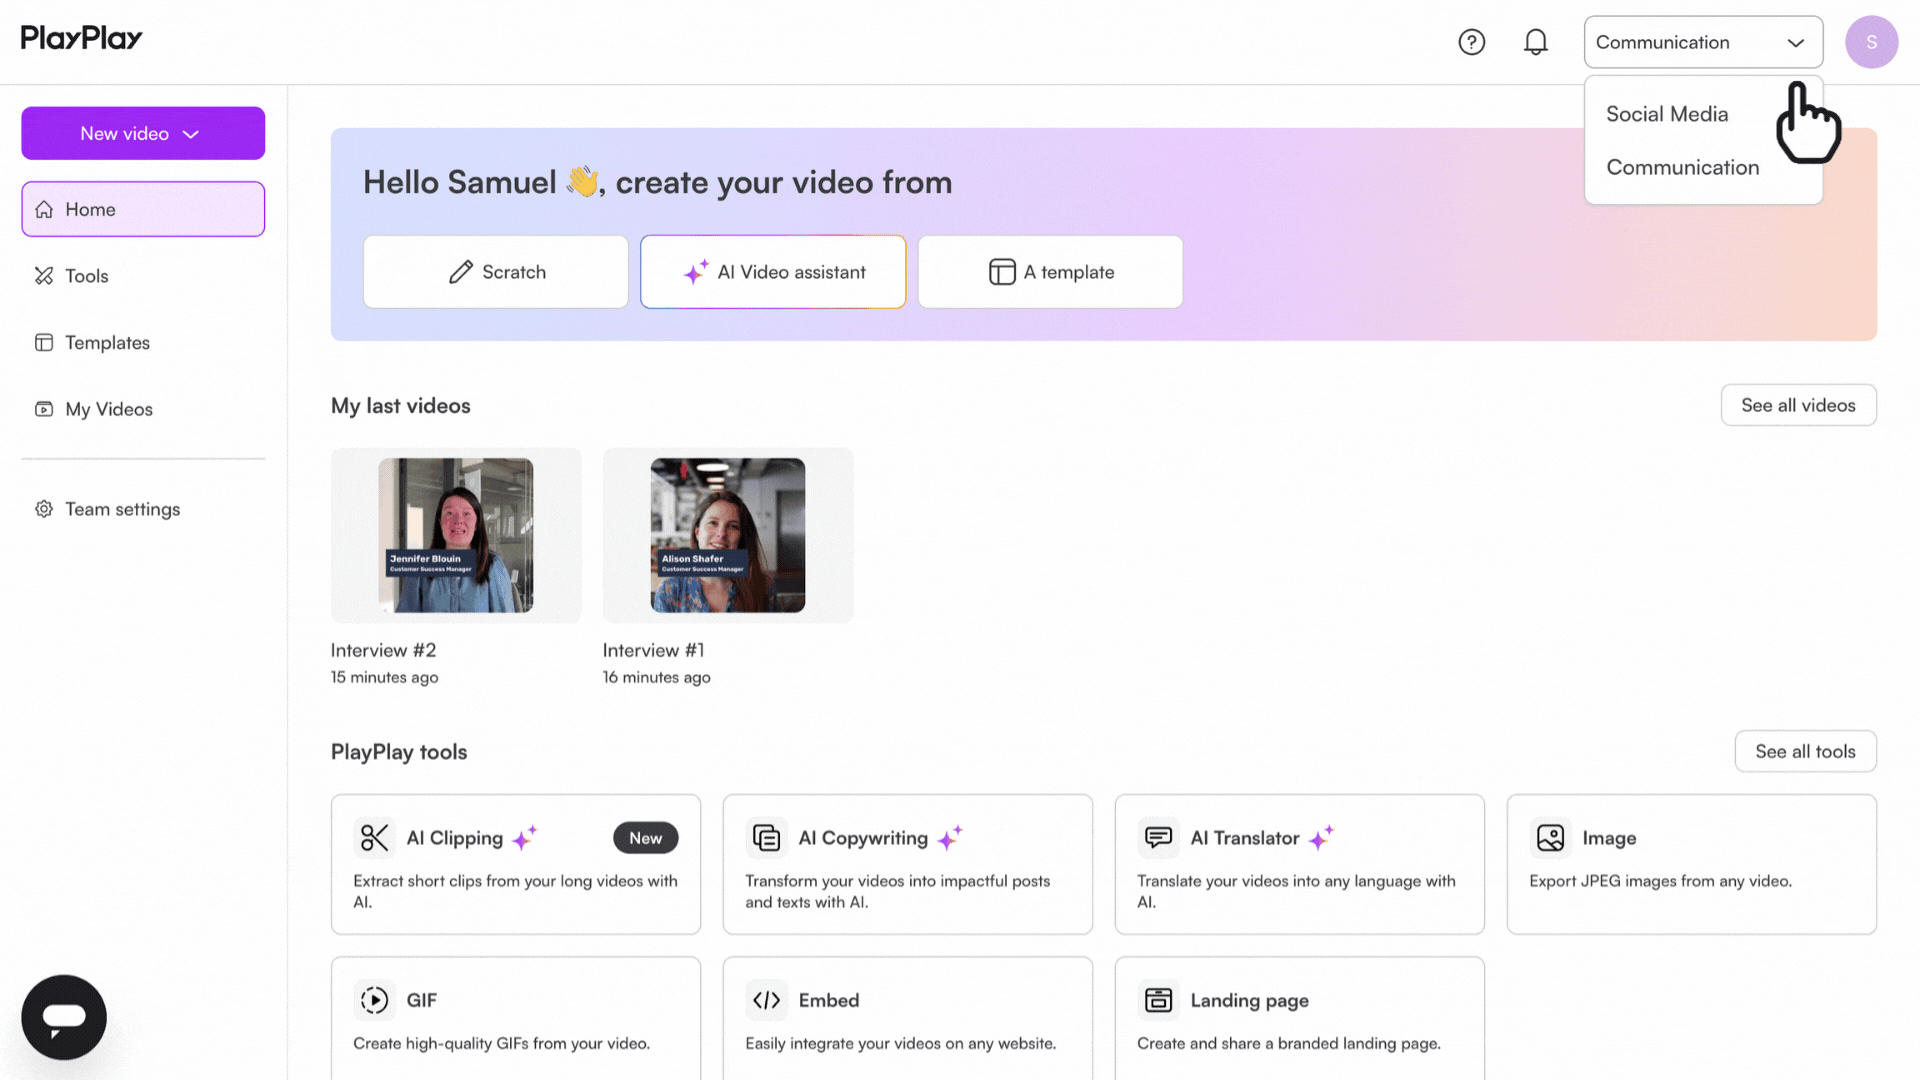Viewport: 1920px width, 1080px height.
Task: Start with AI Video assistant button
Action: click(773, 272)
